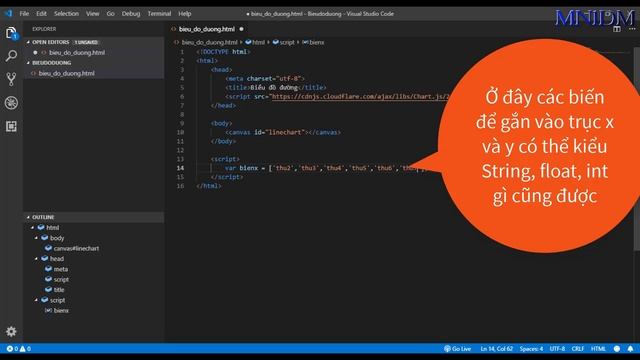Collapse the head node in Outline

click(x=36, y=258)
